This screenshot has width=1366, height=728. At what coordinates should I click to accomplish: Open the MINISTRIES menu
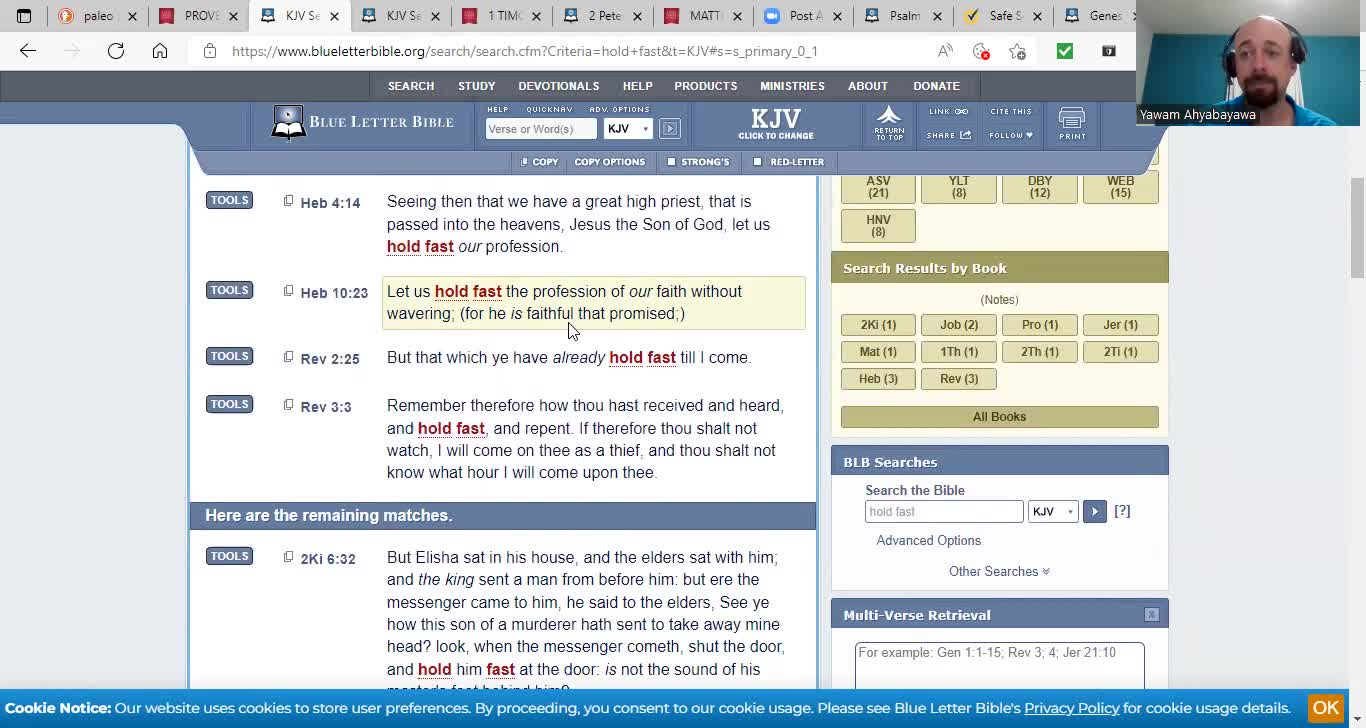[x=792, y=86]
